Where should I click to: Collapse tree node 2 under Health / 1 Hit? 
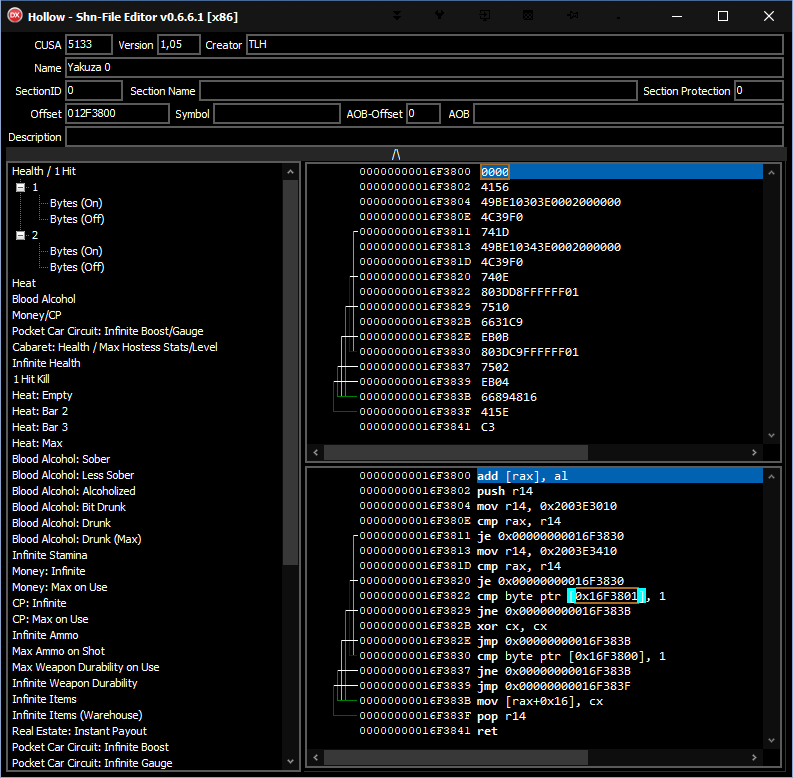coord(20,235)
